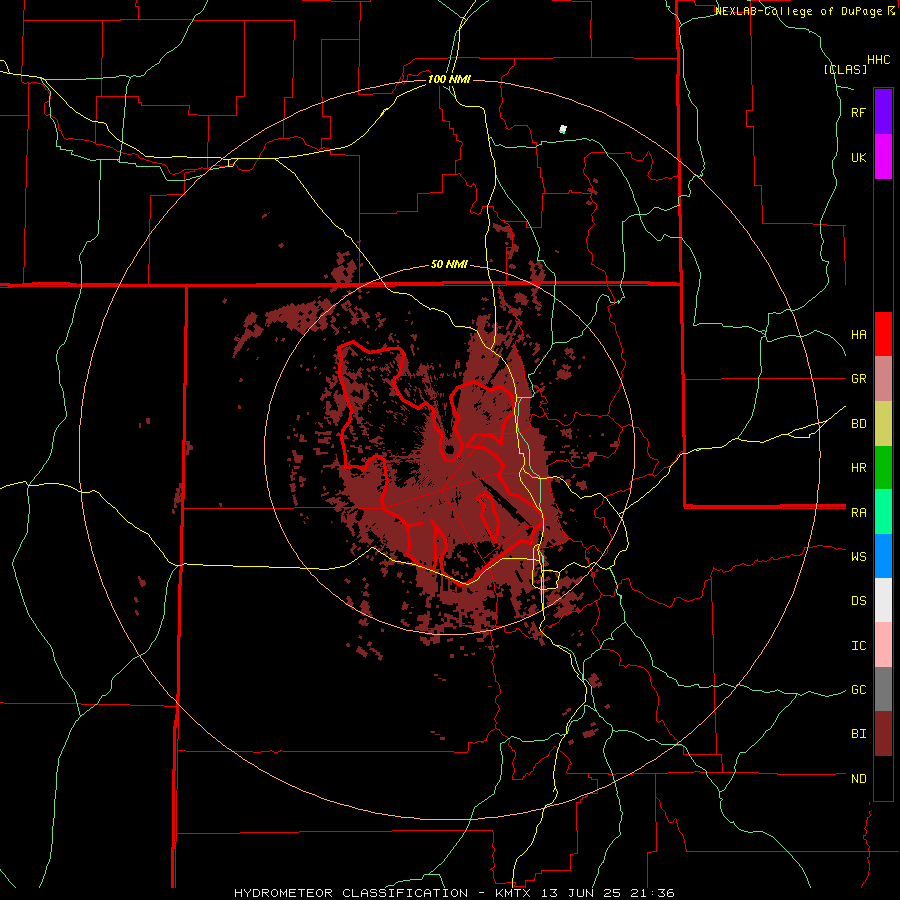Click the 100 NMI range ring label
This screenshot has width=900, height=900.
pyautogui.click(x=449, y=79)
